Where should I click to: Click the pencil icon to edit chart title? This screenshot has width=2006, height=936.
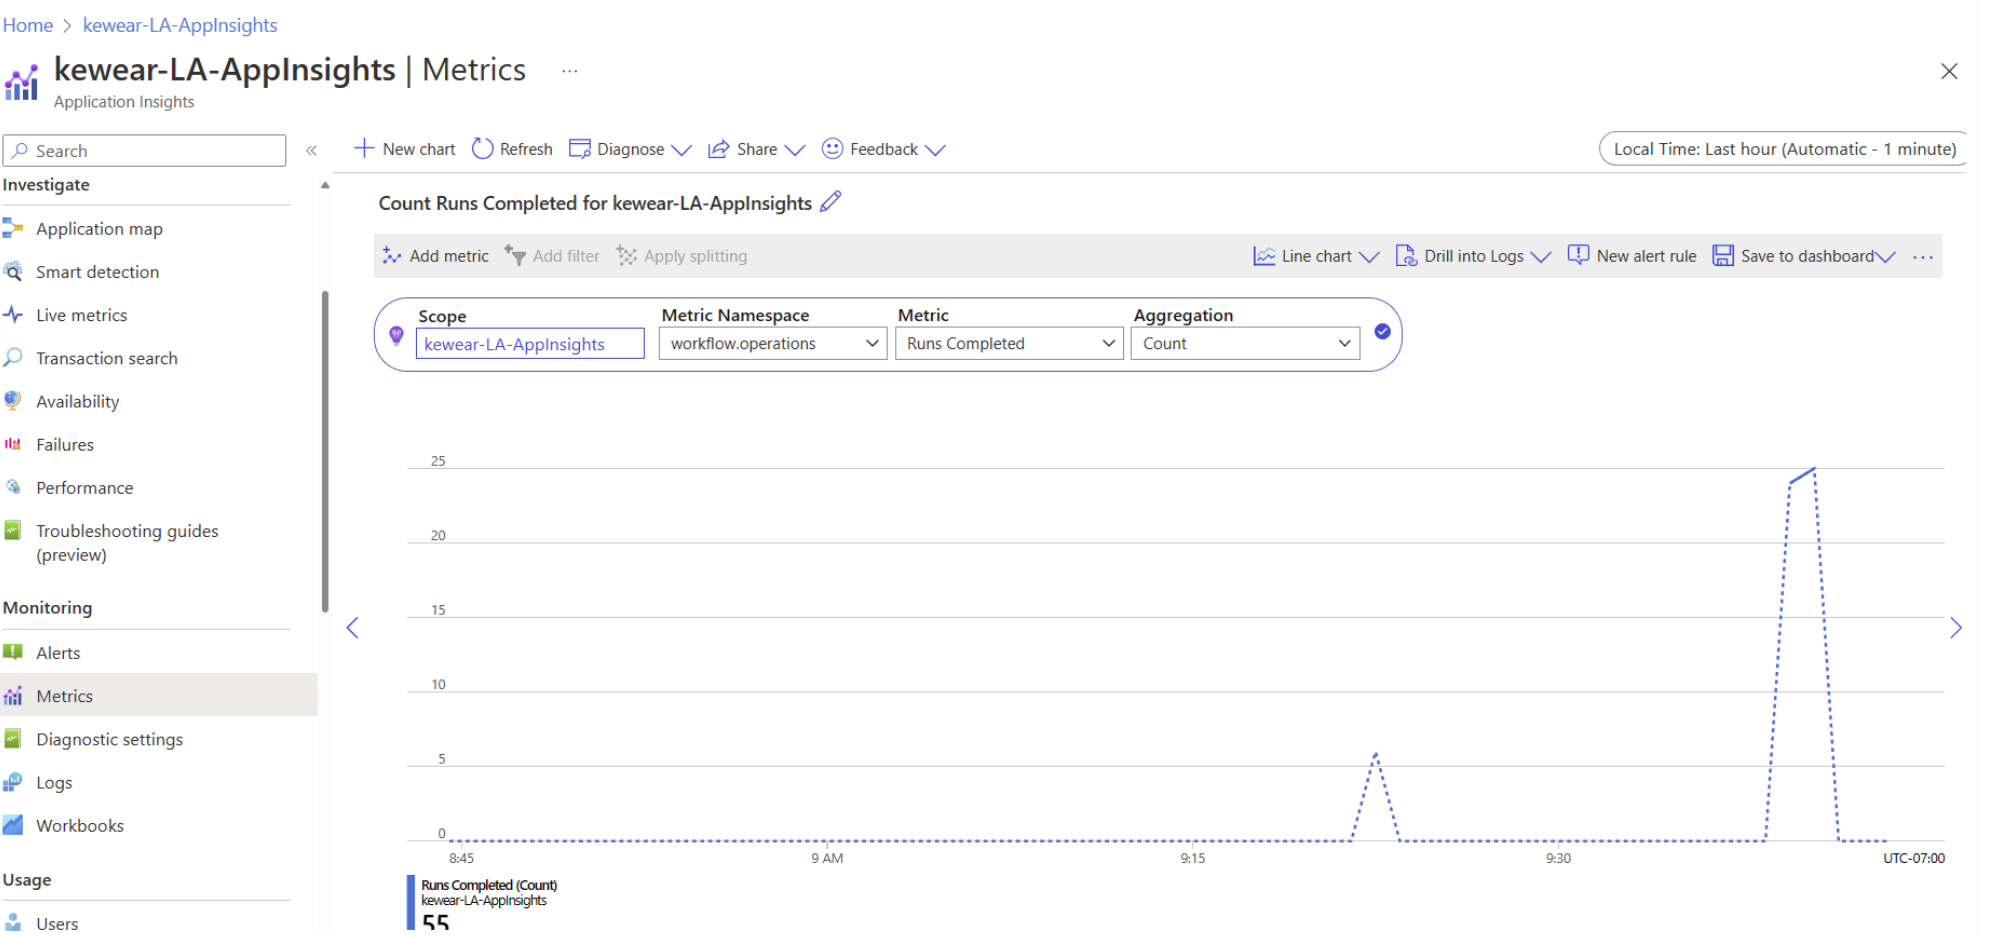[830, 202]
